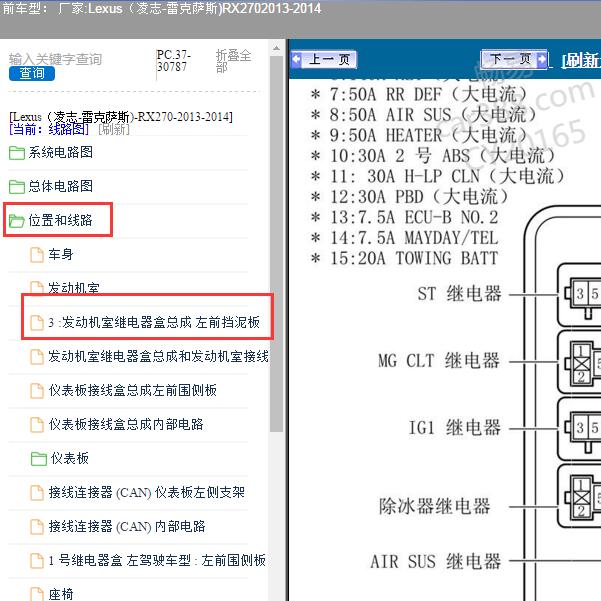Click 折叠全部 to collapse all
Screen dimensions: 601x601
point(233,61)
